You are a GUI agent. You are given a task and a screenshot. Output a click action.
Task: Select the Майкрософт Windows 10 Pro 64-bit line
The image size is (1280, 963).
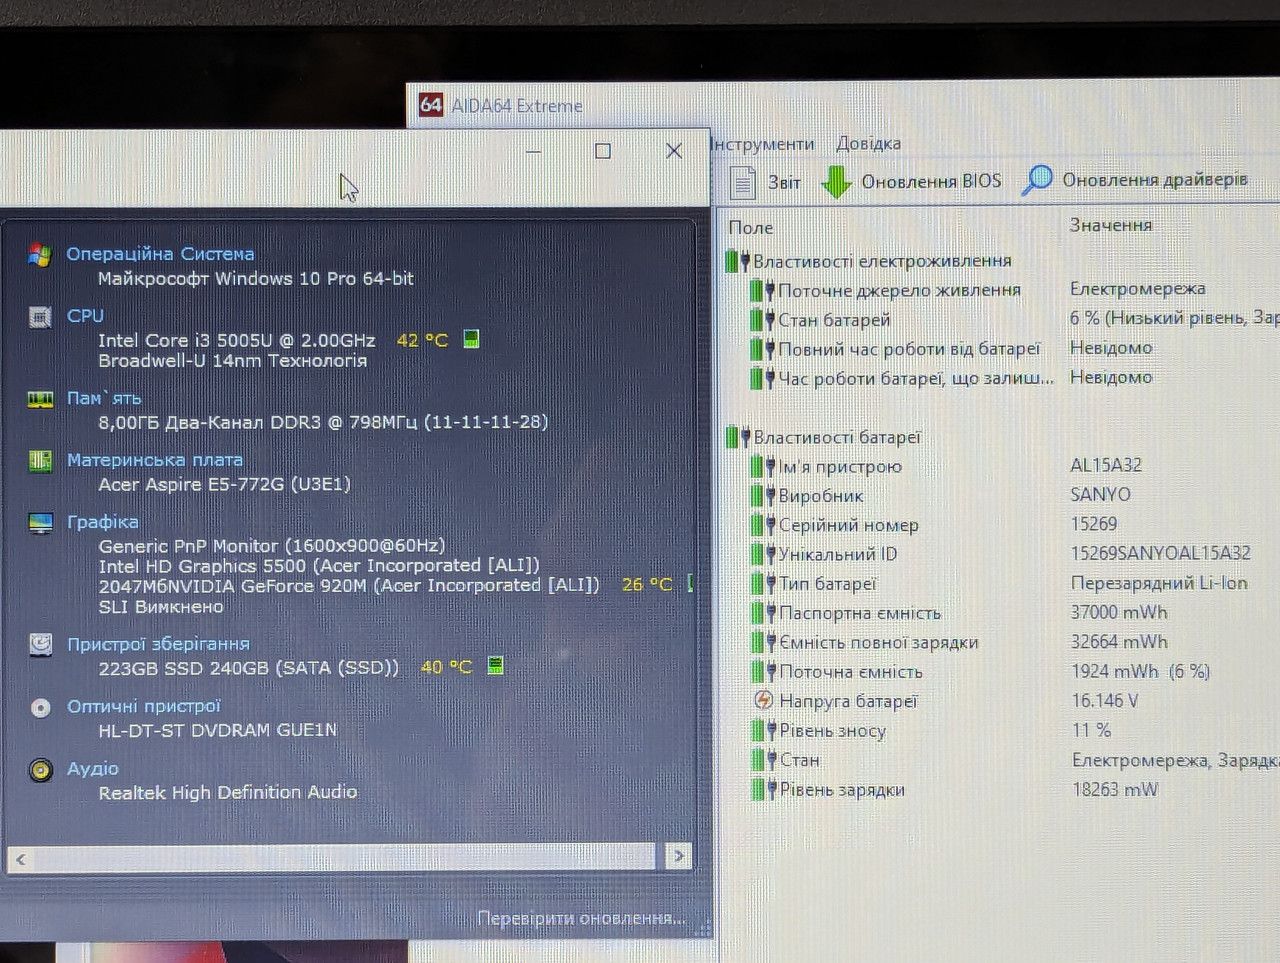pos(256,279)
